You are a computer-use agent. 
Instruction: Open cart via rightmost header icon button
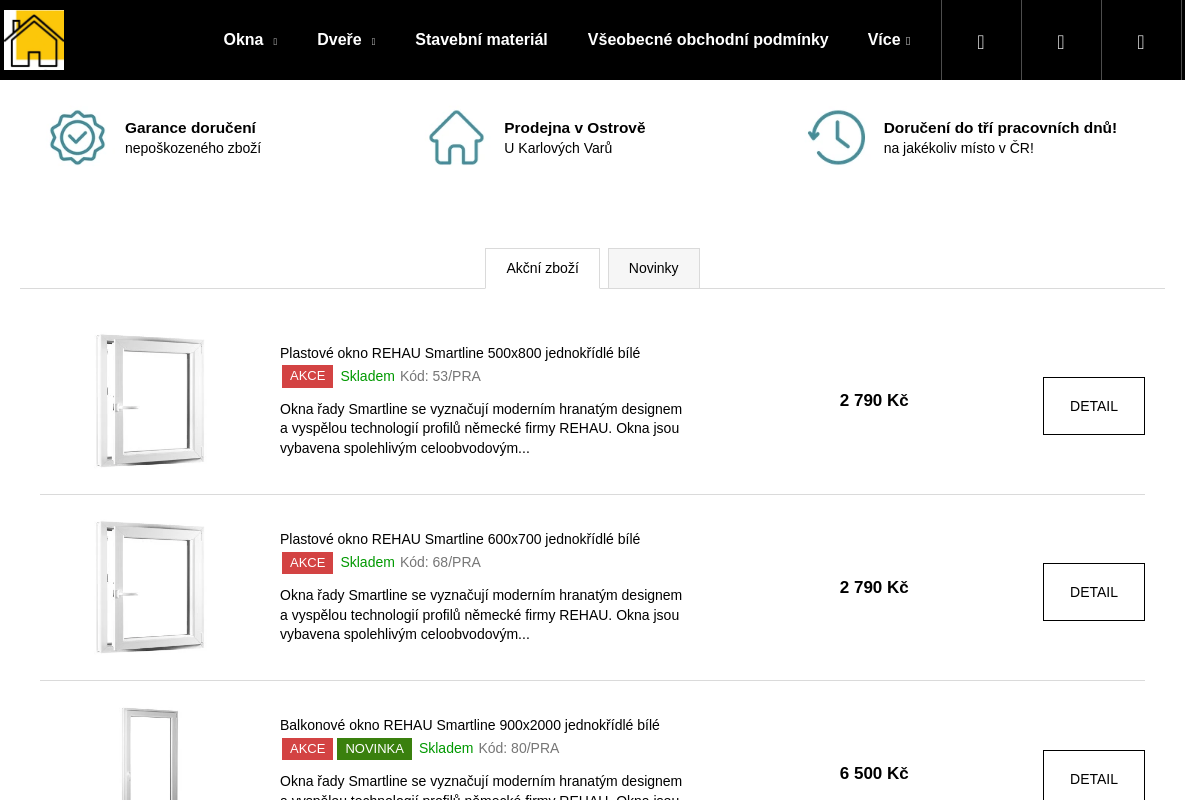click(x=1141, y=41)
